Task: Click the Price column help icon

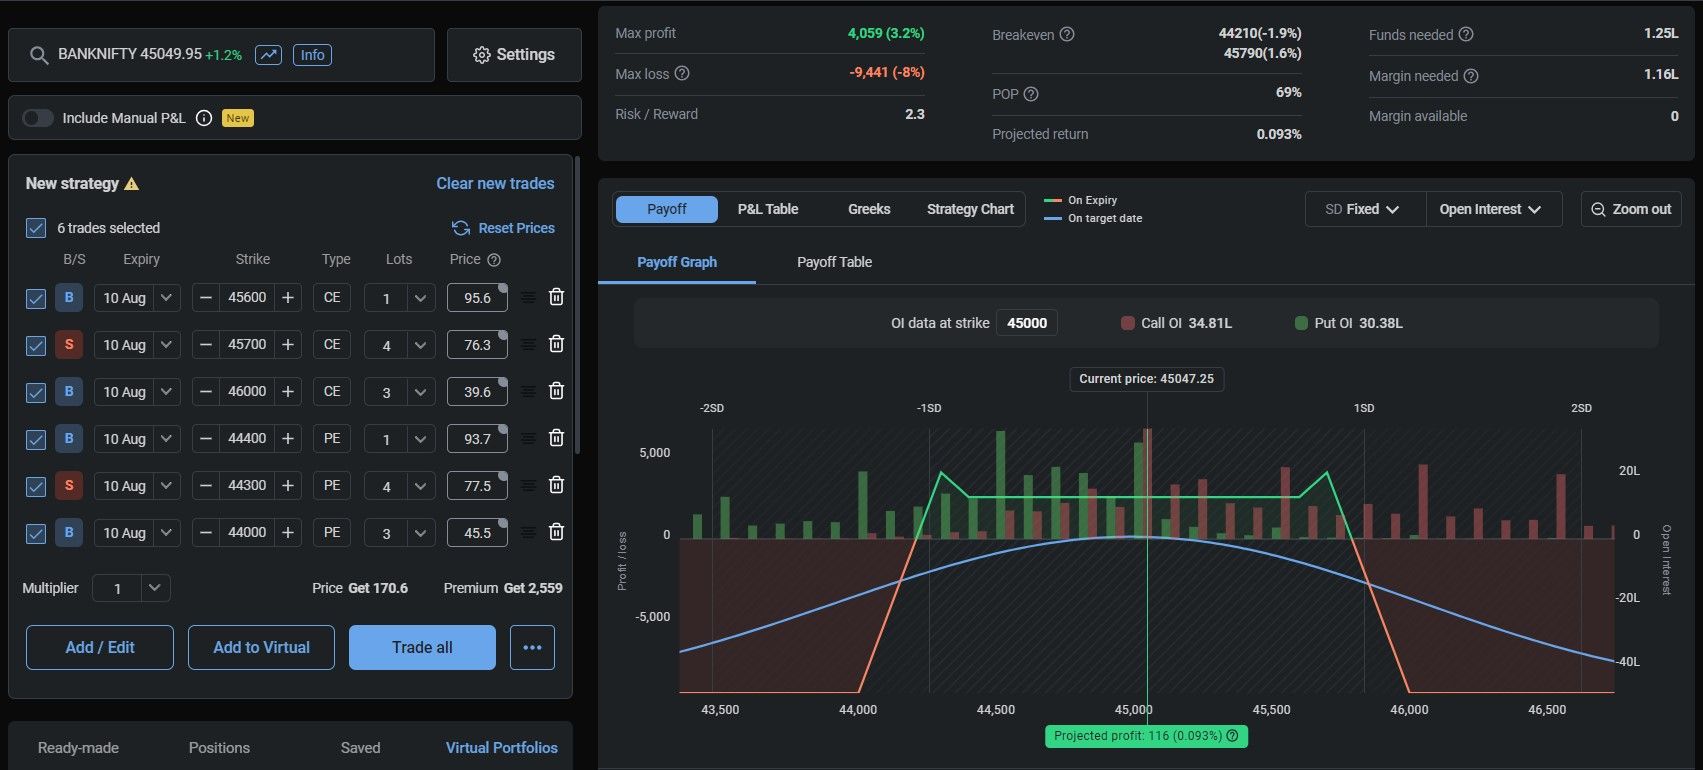Action: (x=494, y=260)
